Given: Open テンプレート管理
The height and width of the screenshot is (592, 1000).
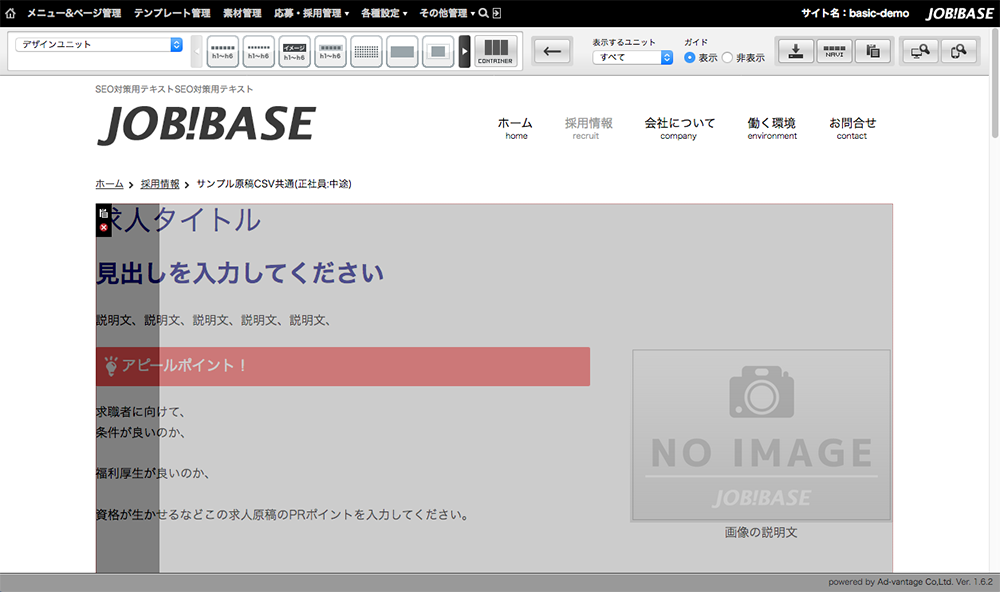Looking at the screenshot, I should (x=172, y=13).
